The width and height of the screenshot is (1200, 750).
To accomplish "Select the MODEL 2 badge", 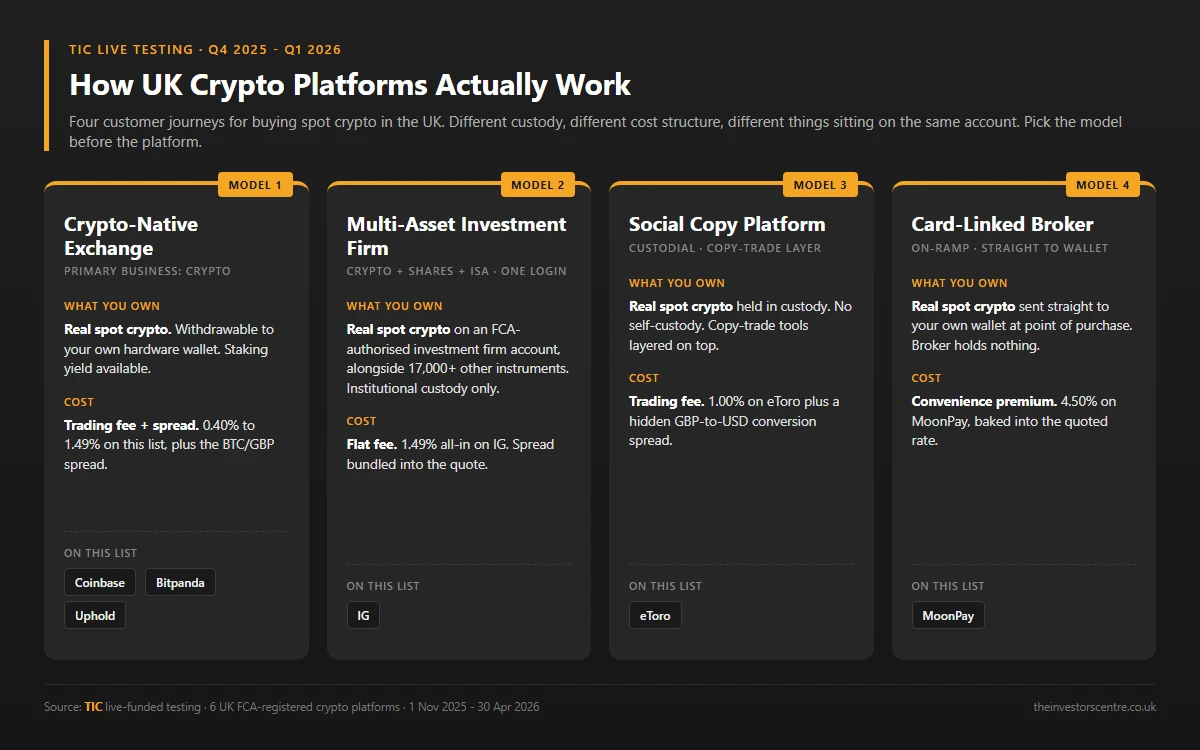I will tap(538, 185).
